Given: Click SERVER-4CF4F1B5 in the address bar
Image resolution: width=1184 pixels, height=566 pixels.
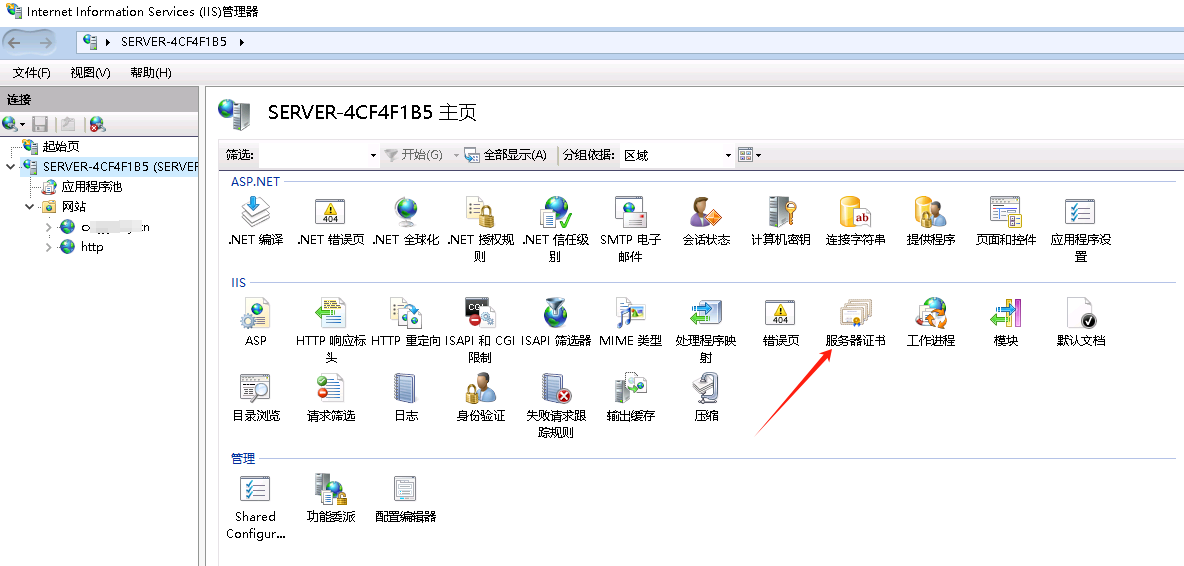Looking at the screenshot, I should tap(174, 42).
